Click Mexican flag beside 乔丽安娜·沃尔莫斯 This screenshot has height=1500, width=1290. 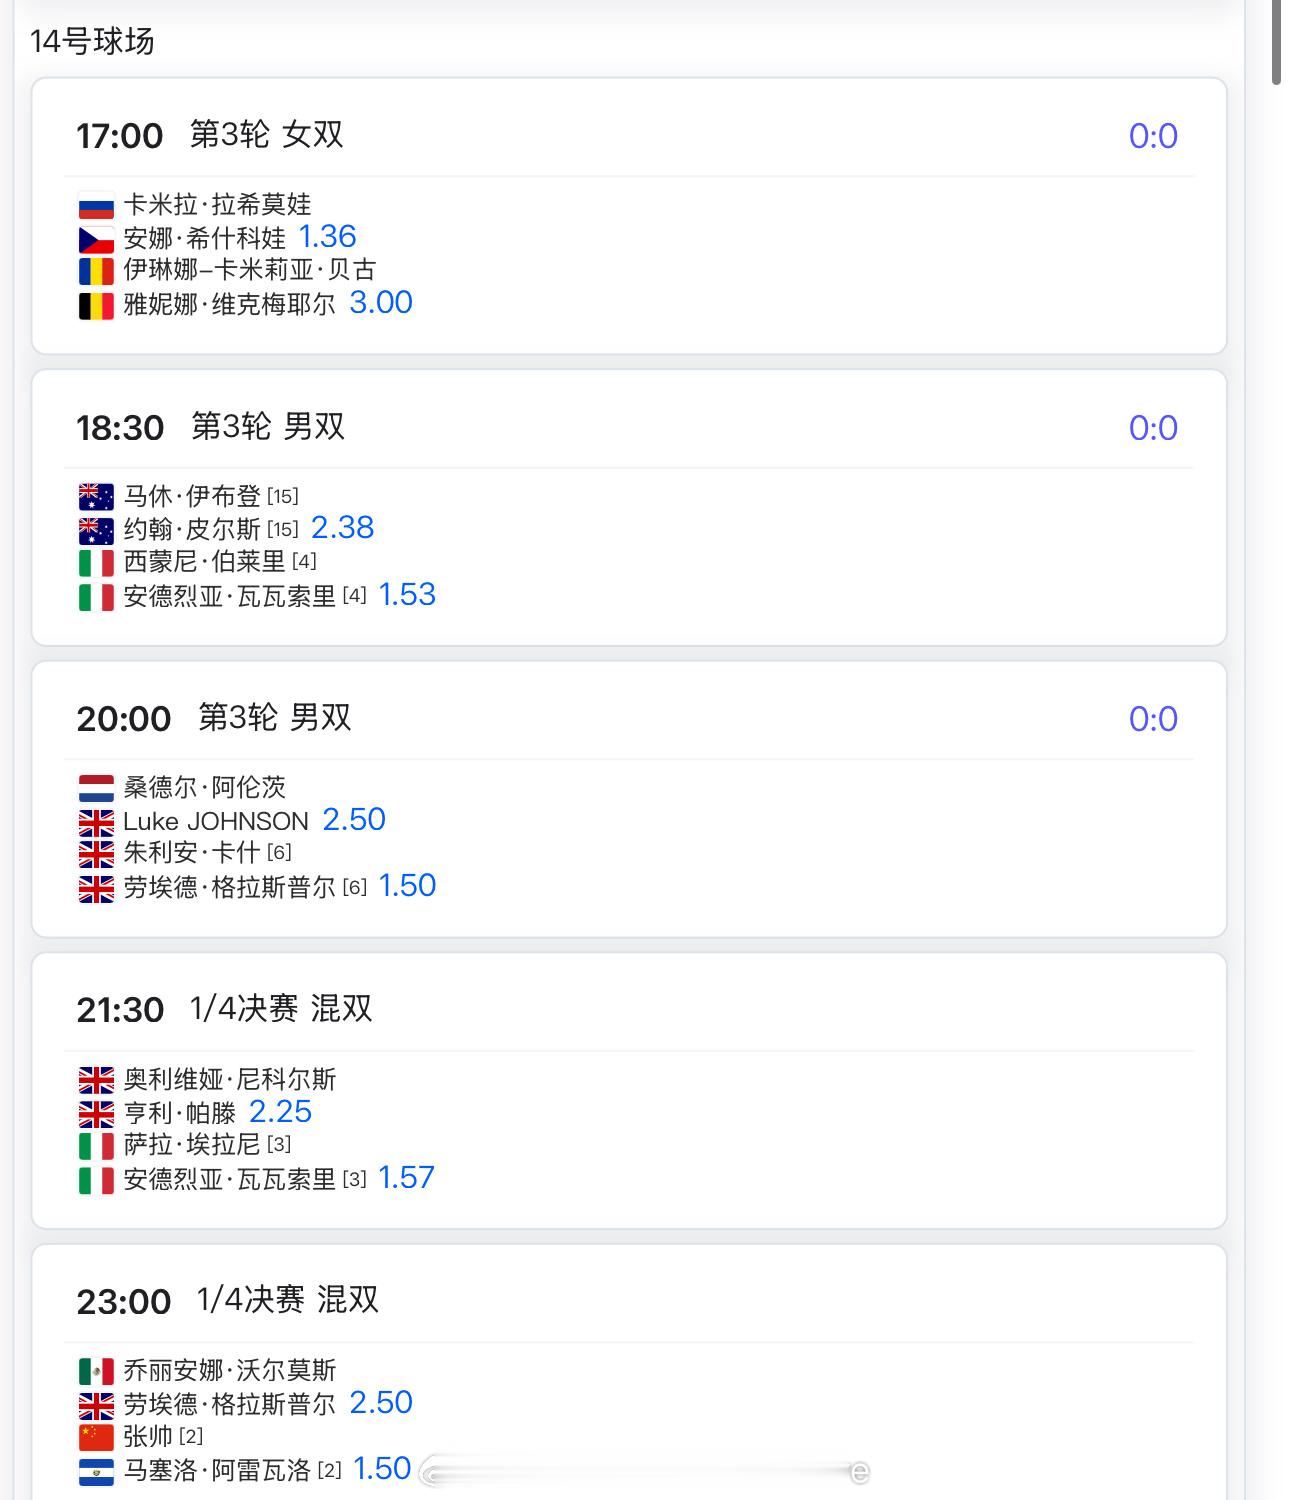[x=96, y=1372]
